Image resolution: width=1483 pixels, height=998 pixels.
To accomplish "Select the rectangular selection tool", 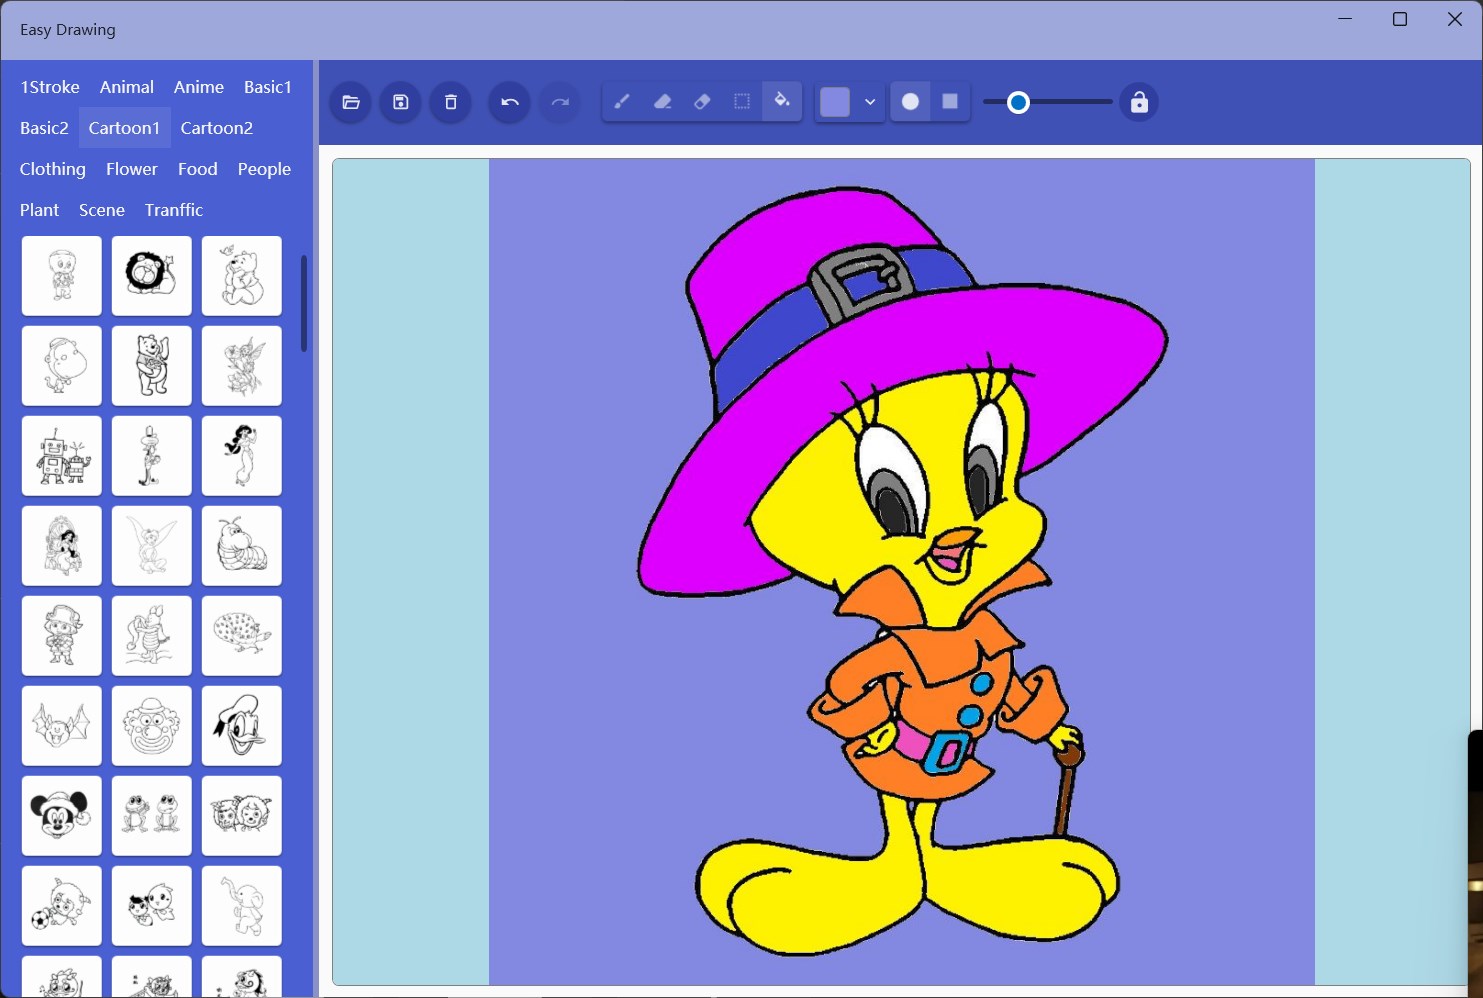I will [x=741, y=101].
